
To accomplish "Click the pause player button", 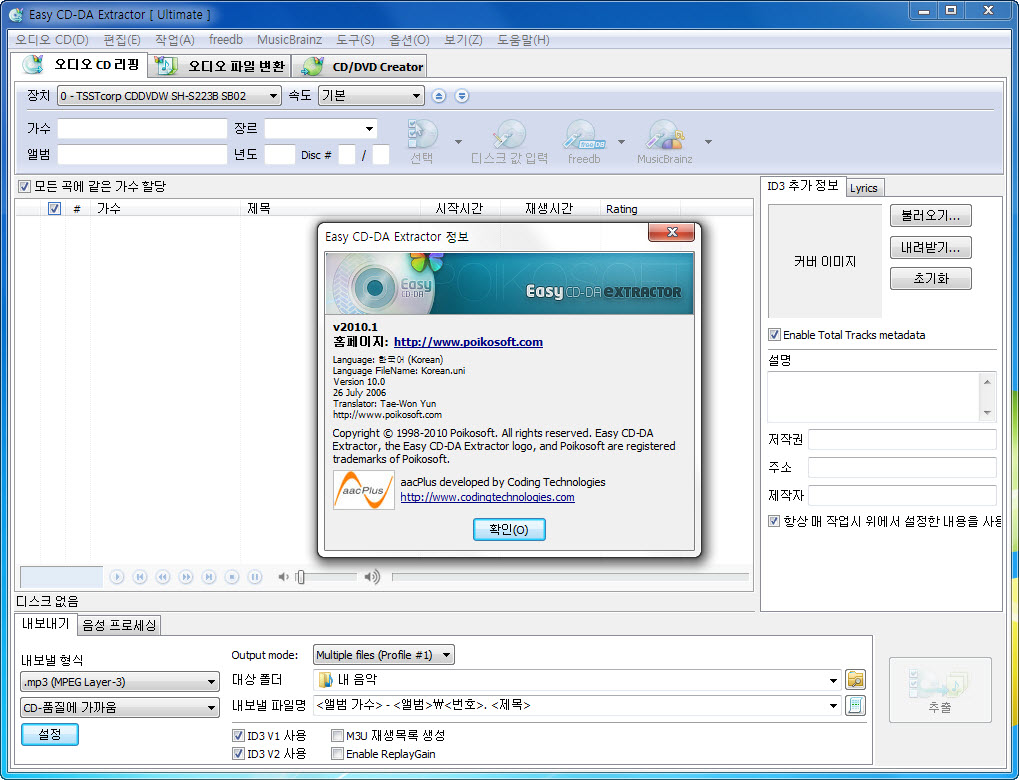I will 255,577.
